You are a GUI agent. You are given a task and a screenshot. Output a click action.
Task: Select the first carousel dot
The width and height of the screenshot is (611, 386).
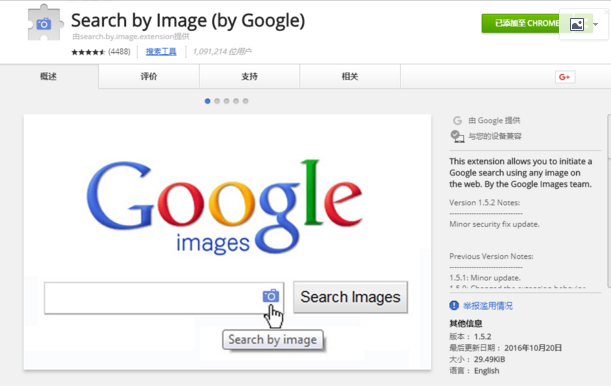click(x=207, y=101)
